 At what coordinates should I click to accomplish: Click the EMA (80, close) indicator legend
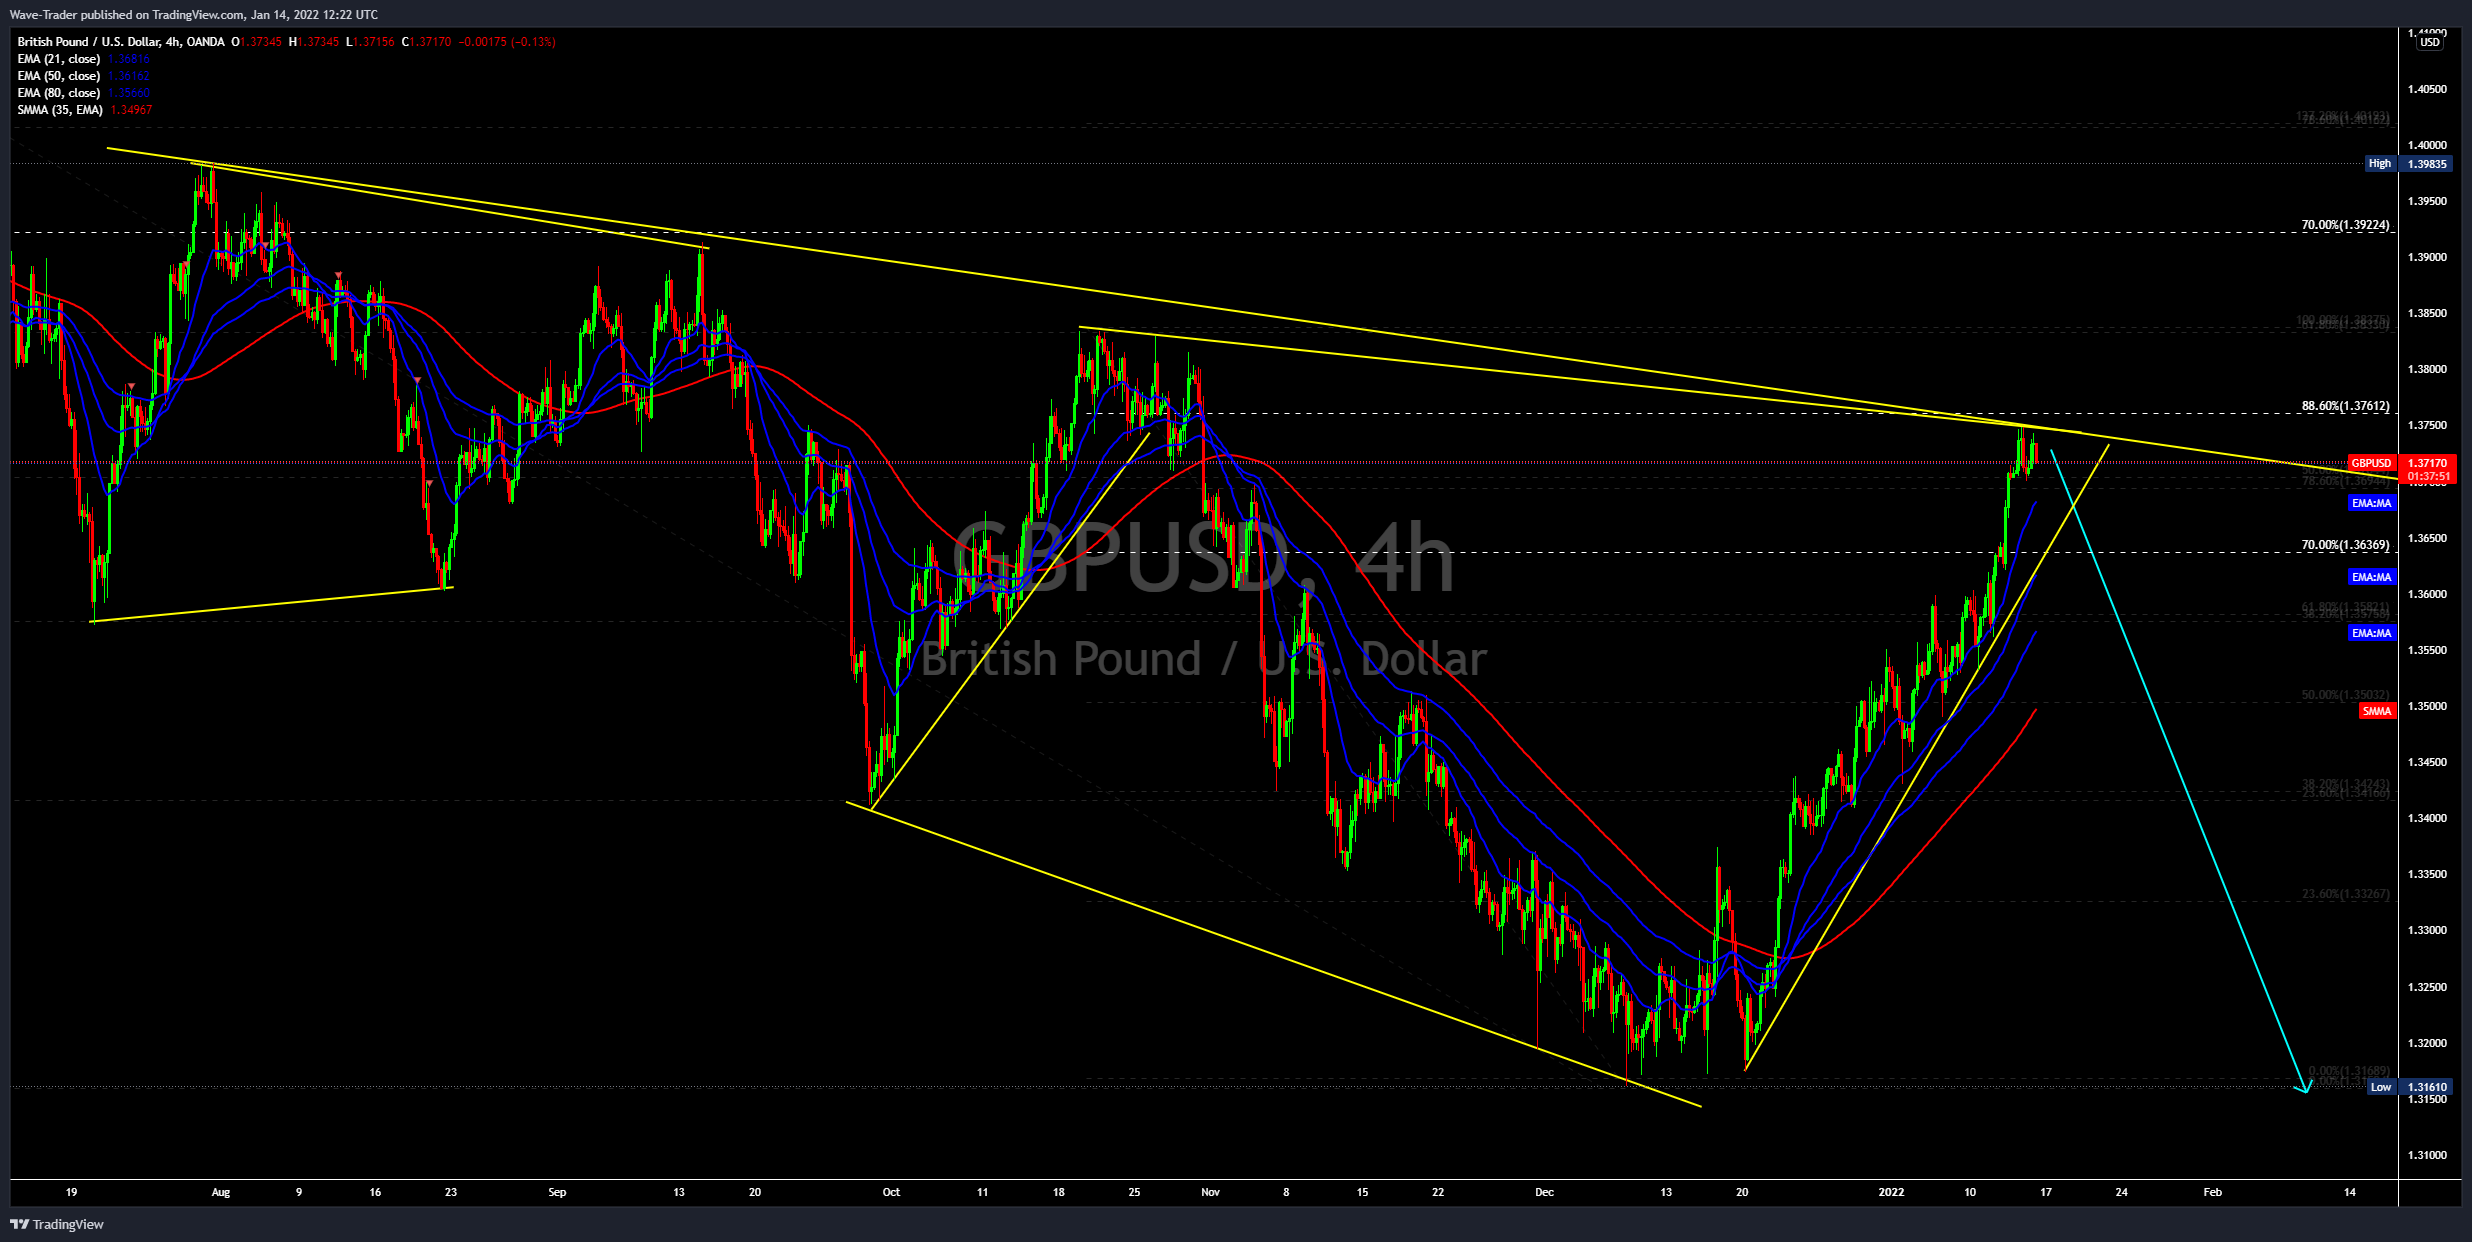coord(58,93)
